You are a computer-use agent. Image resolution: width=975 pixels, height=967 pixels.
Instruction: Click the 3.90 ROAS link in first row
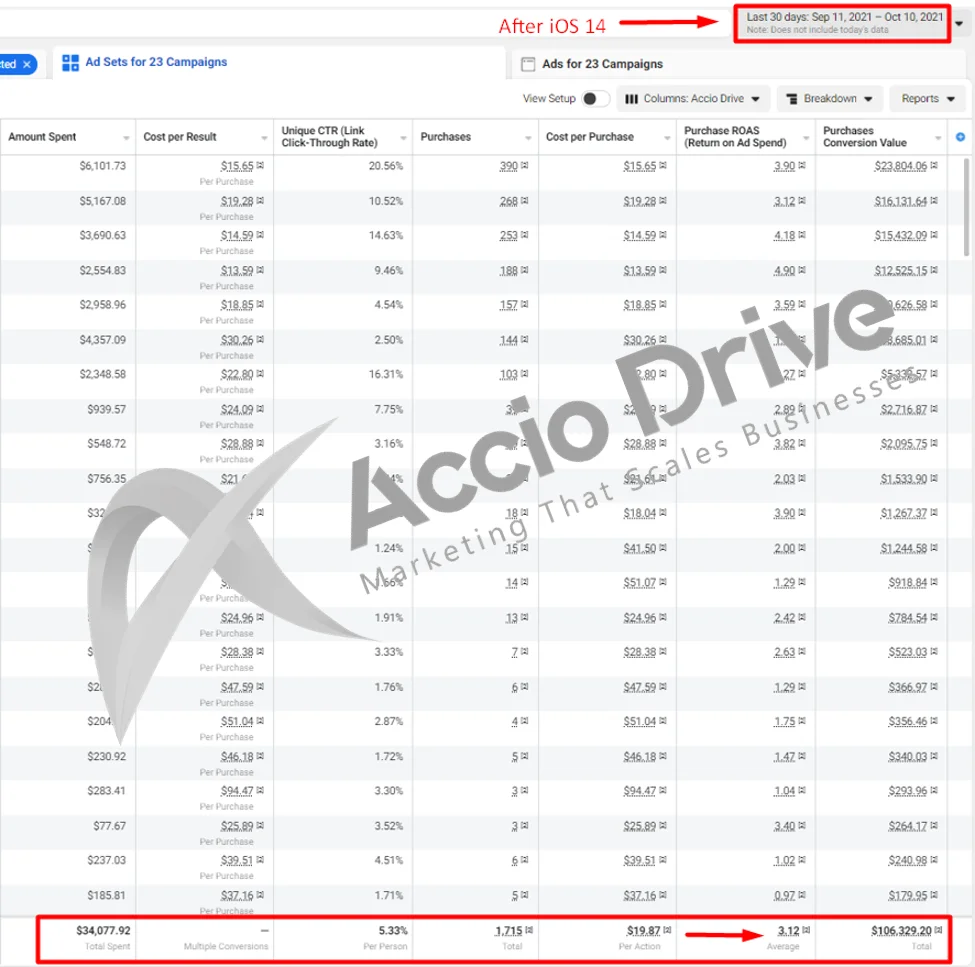point(784,166)
